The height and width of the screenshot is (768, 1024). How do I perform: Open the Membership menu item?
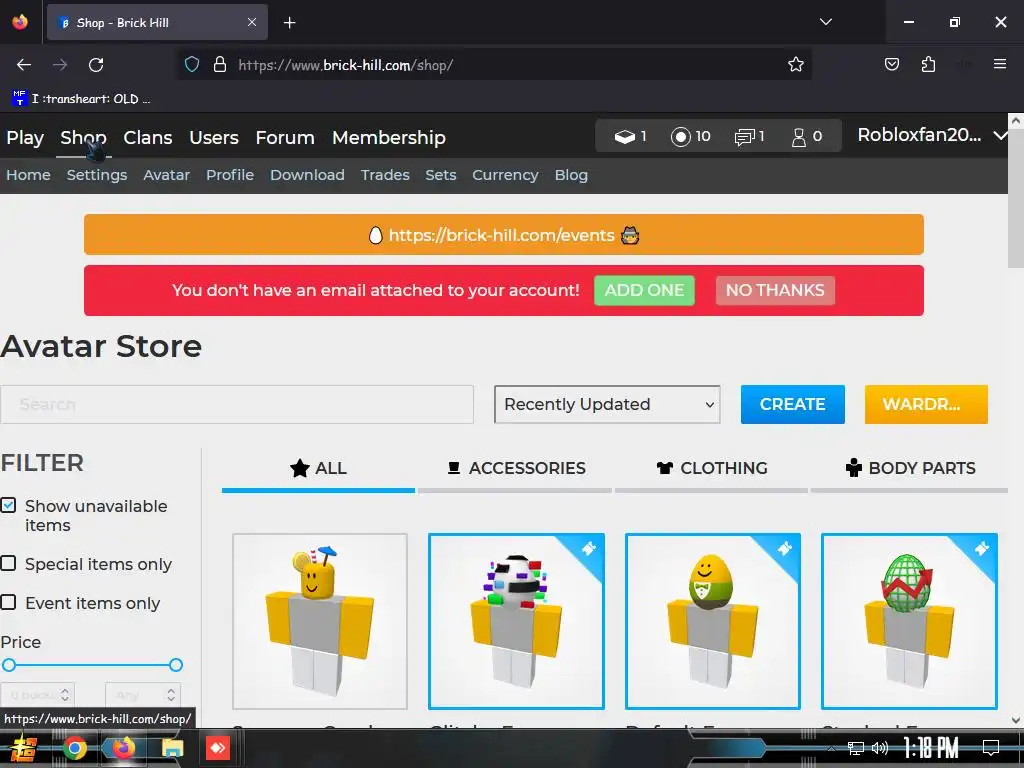[389, 138]
